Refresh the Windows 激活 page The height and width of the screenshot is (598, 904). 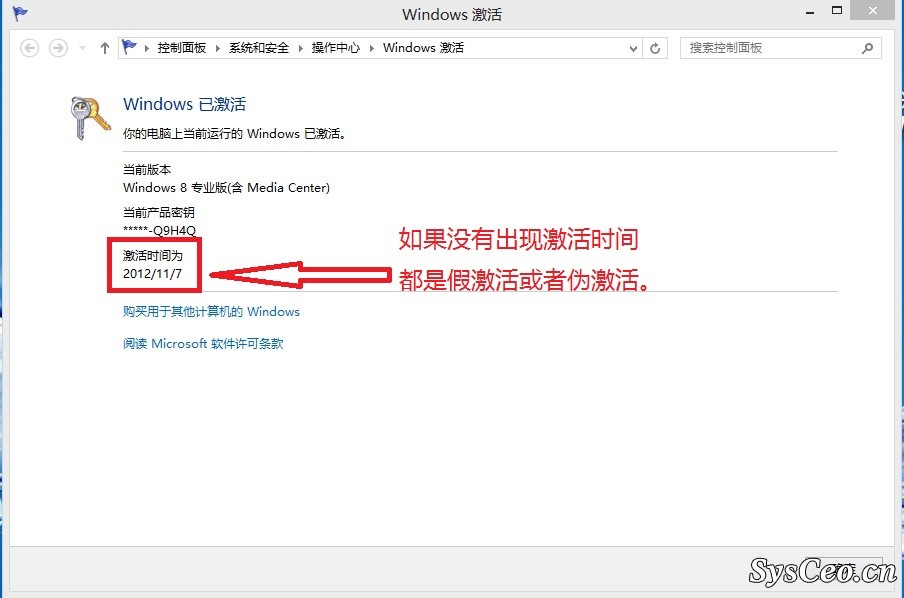coord(655,48)
